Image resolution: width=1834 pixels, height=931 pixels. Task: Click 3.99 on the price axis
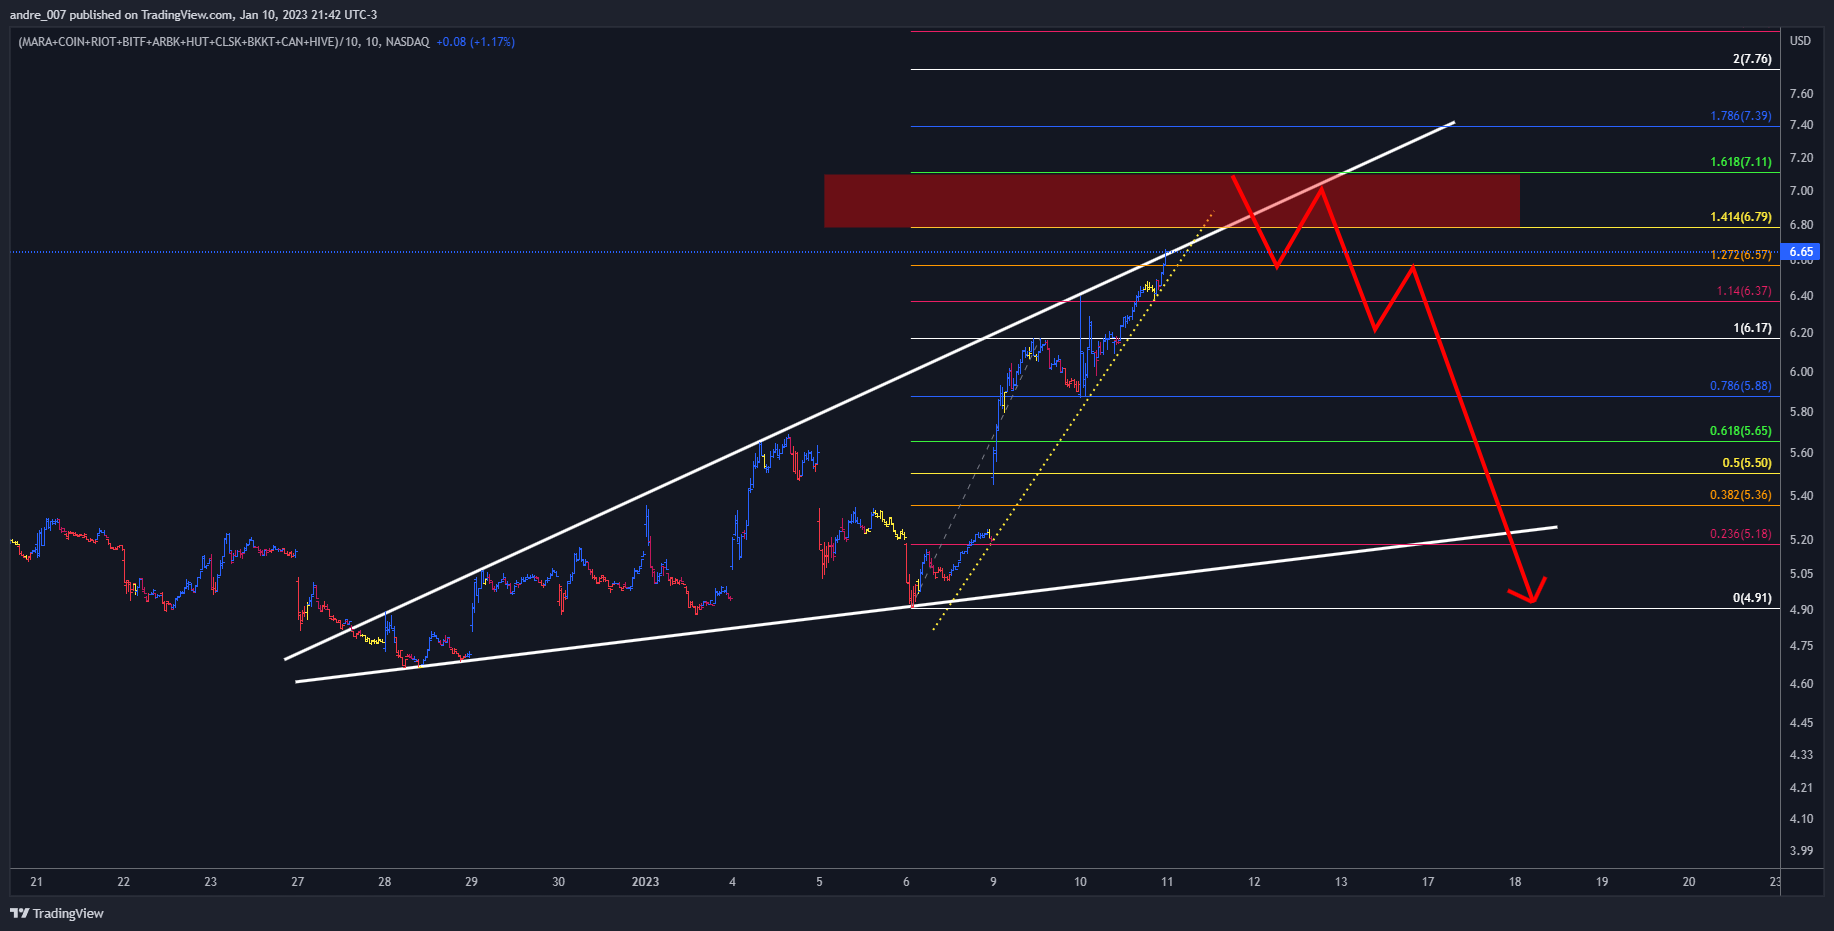click(x=1801, y=851)
